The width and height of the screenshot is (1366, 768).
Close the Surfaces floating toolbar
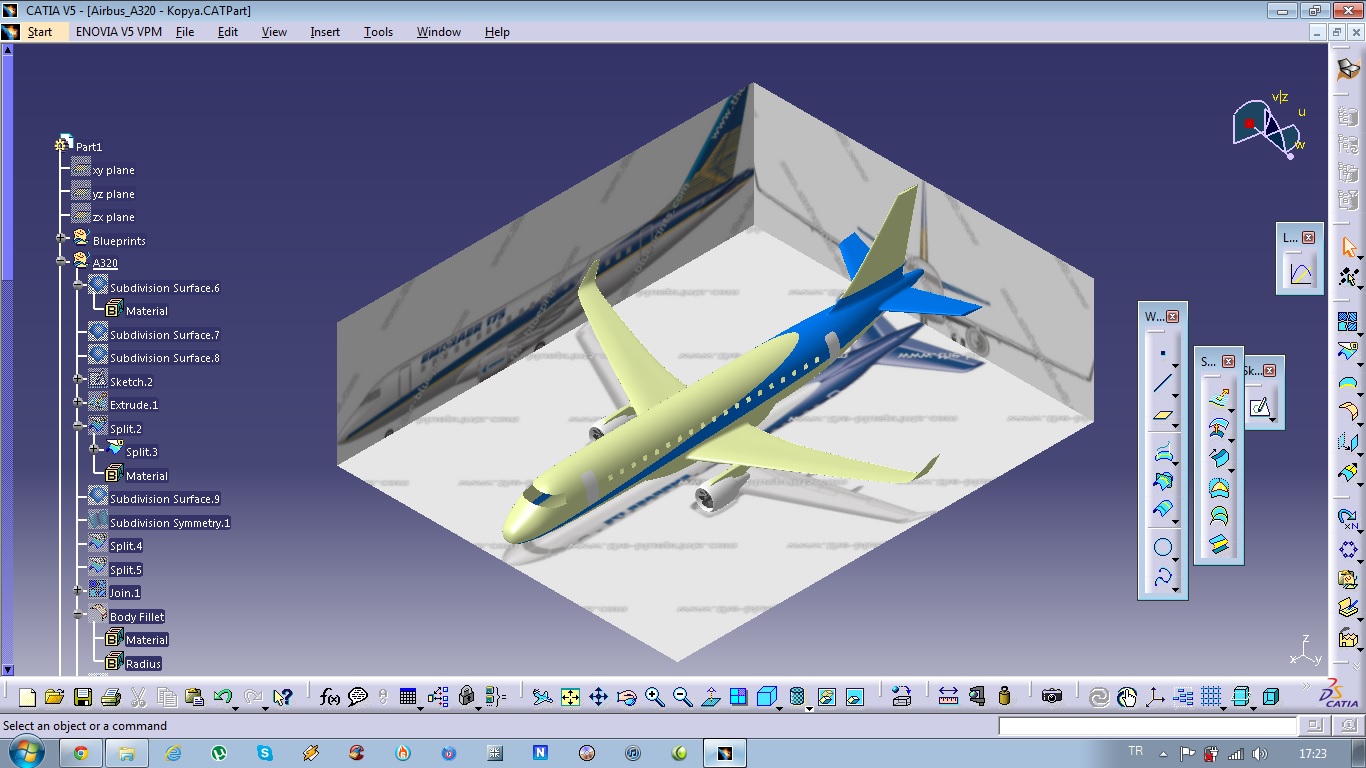coord(1229,361)
